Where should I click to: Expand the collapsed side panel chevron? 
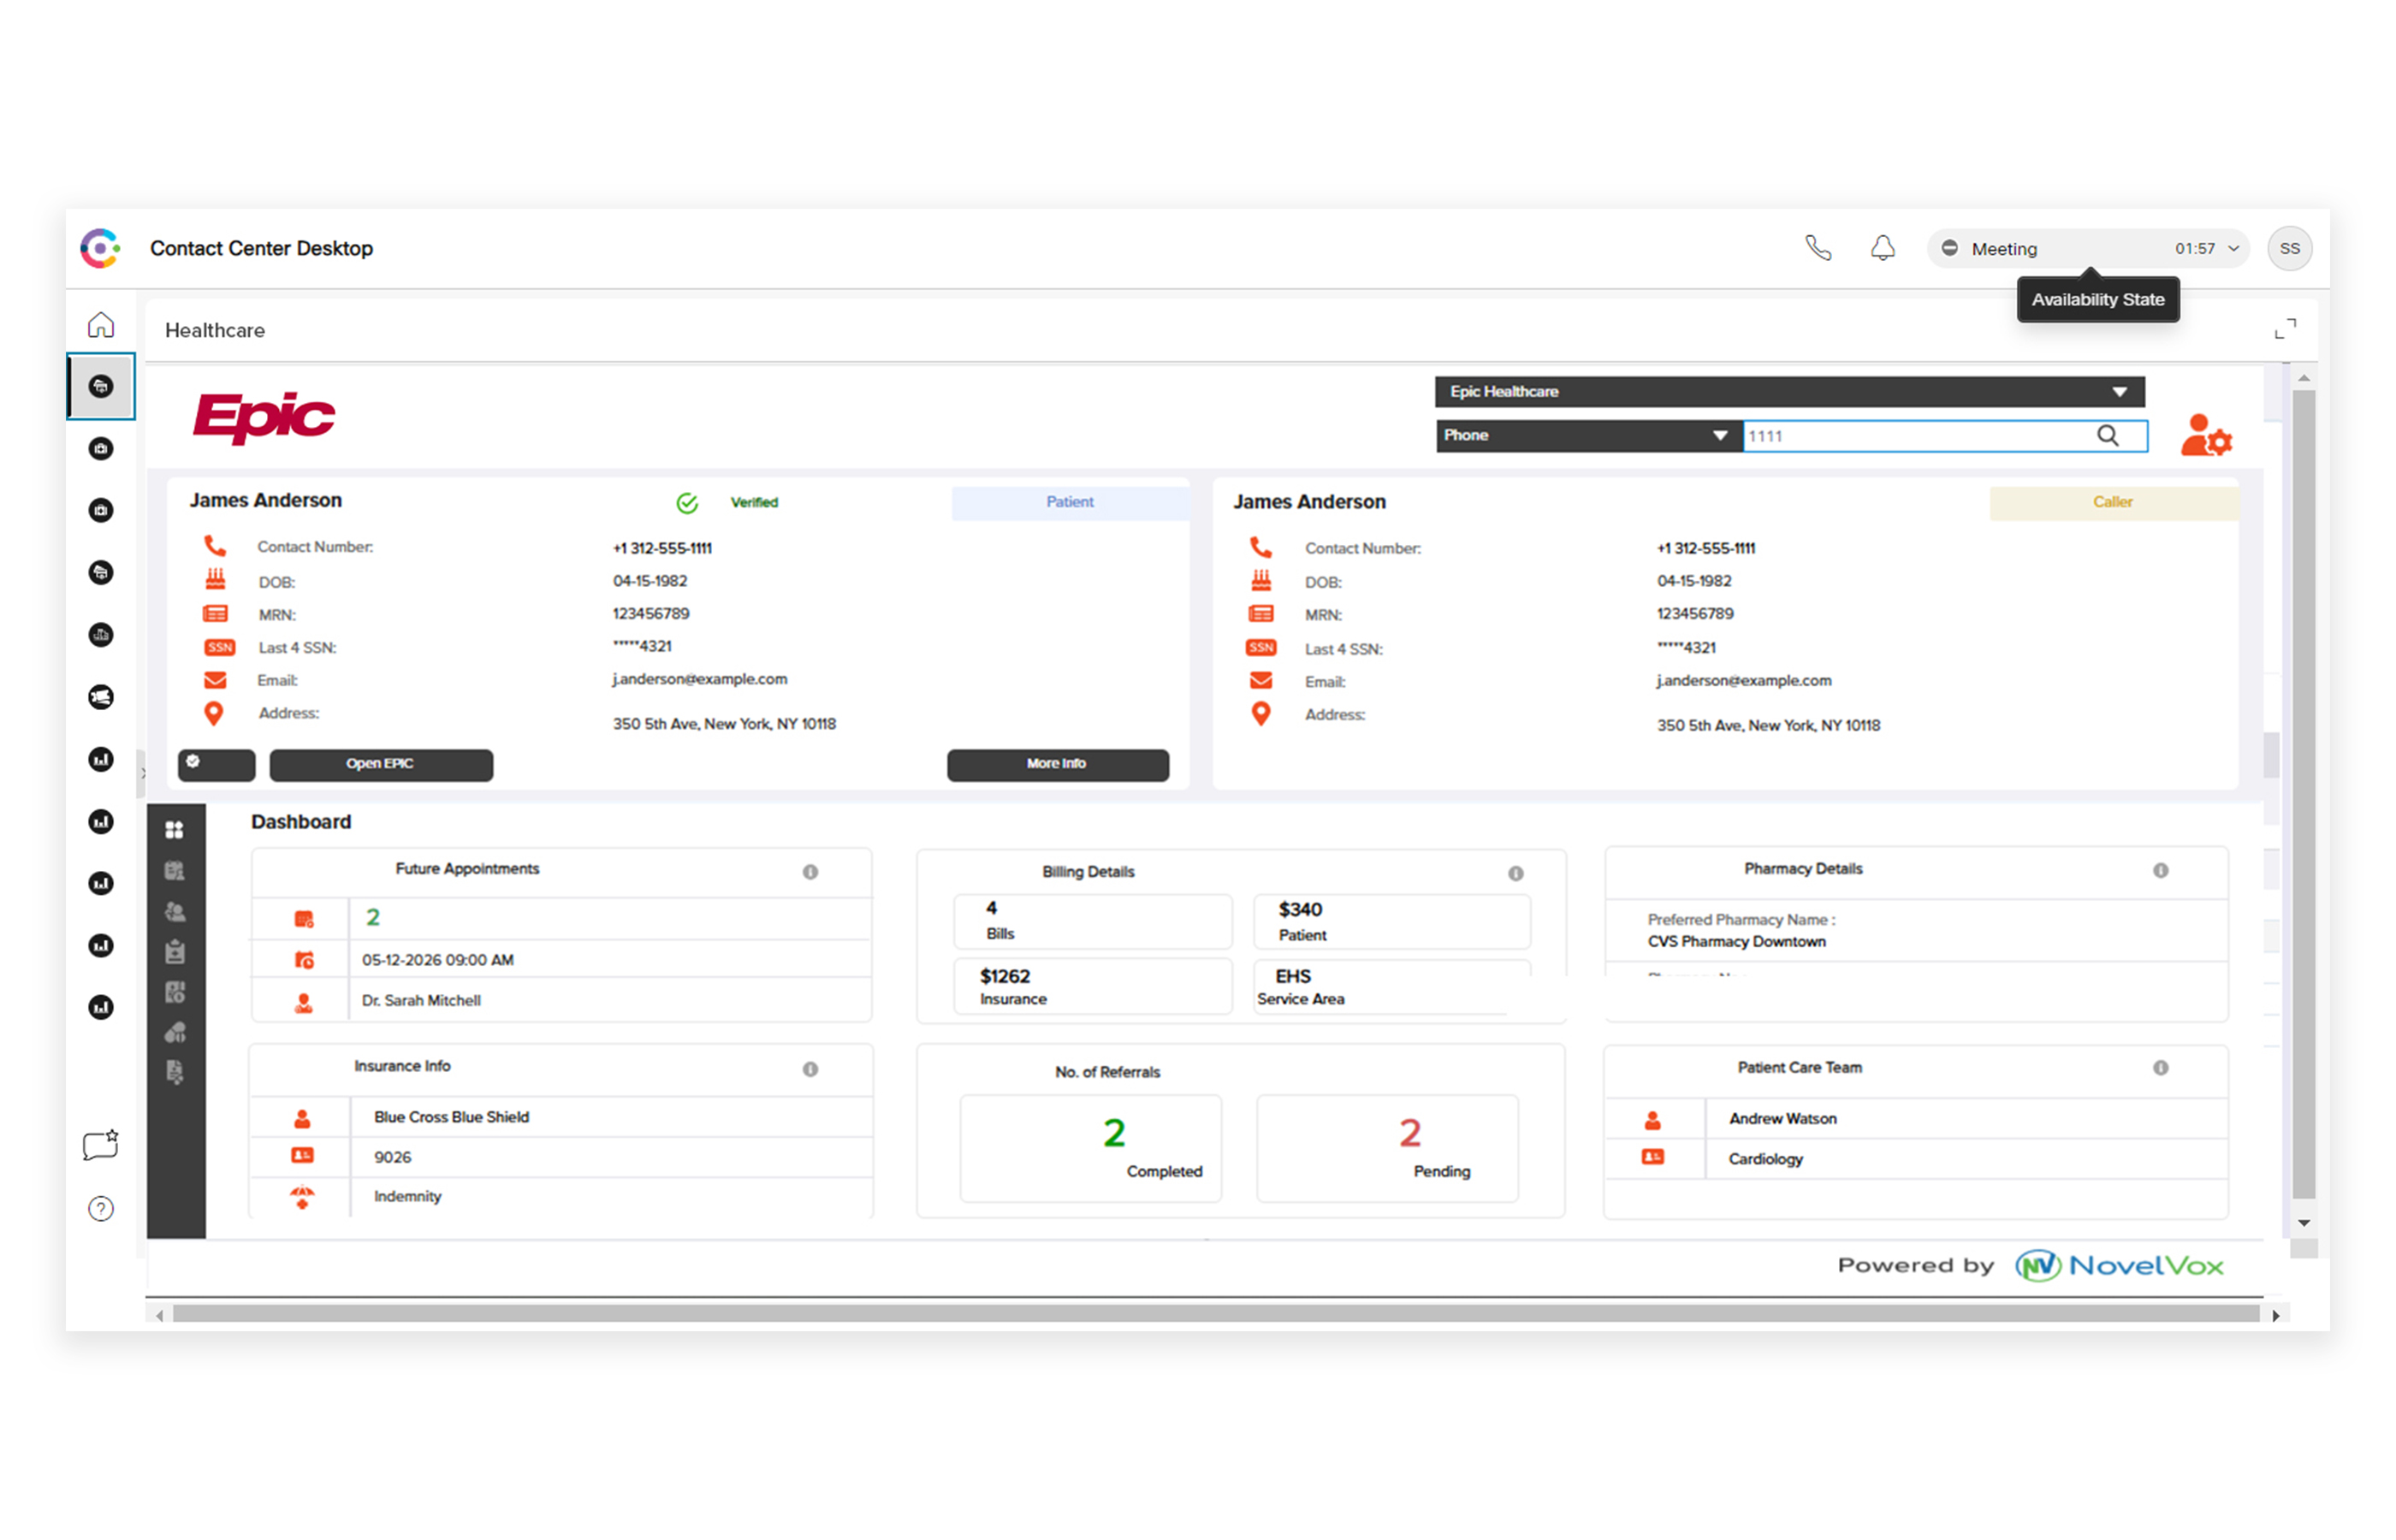(x=142, y=773)
